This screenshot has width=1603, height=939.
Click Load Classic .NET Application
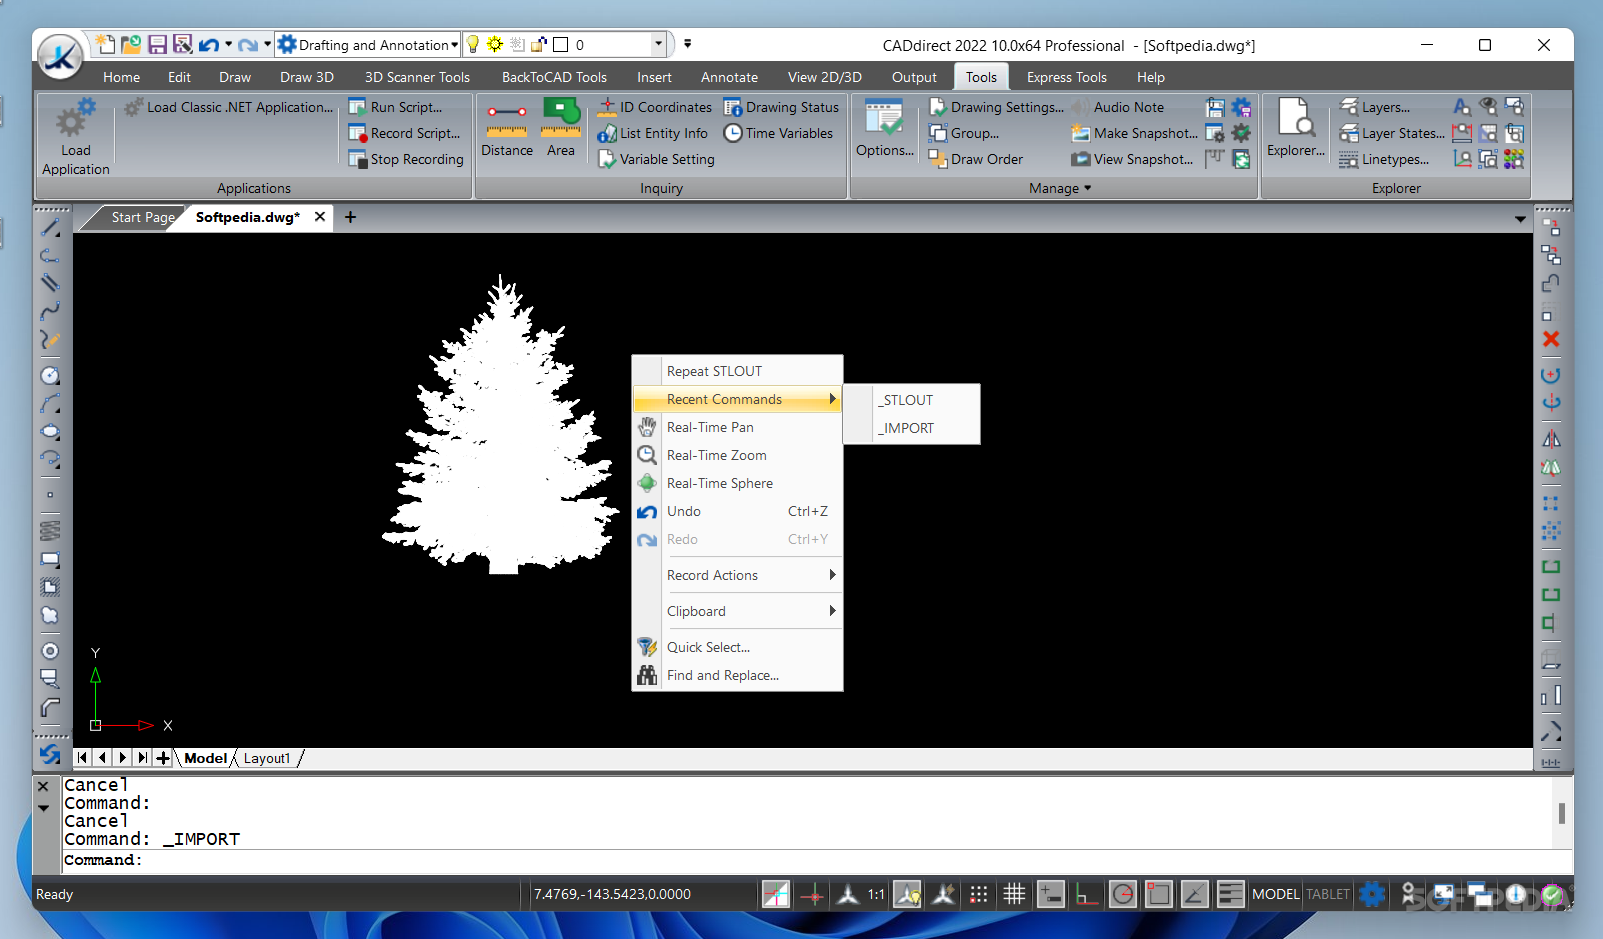[229, 107]
